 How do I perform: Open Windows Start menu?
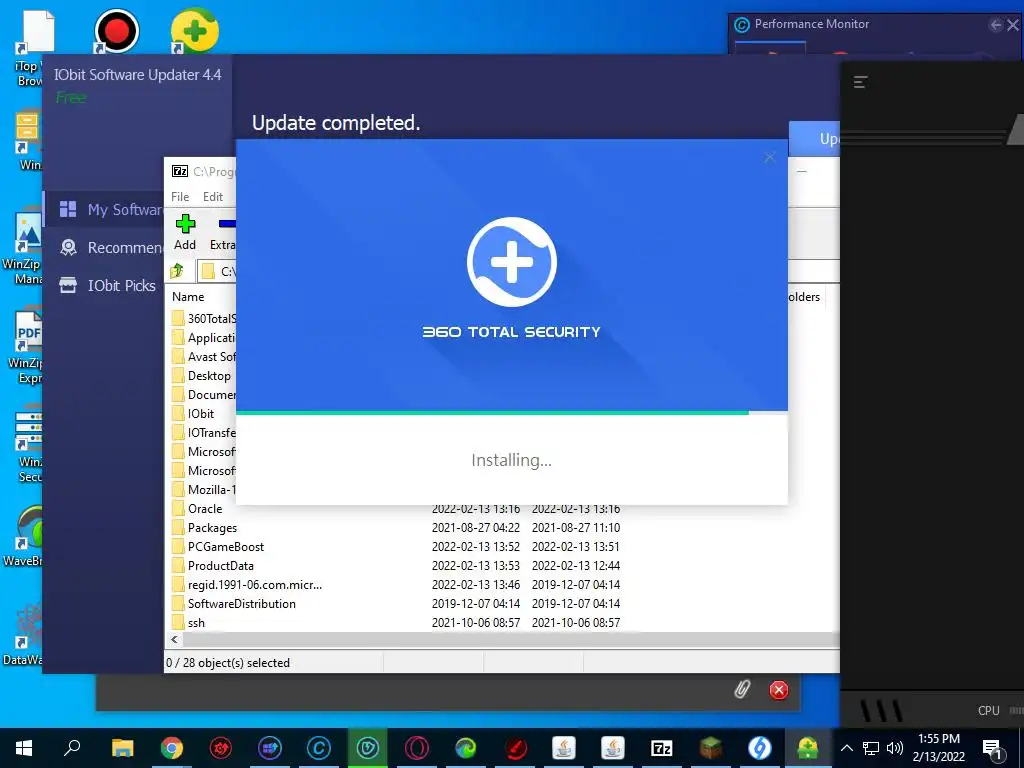point(24,748)
